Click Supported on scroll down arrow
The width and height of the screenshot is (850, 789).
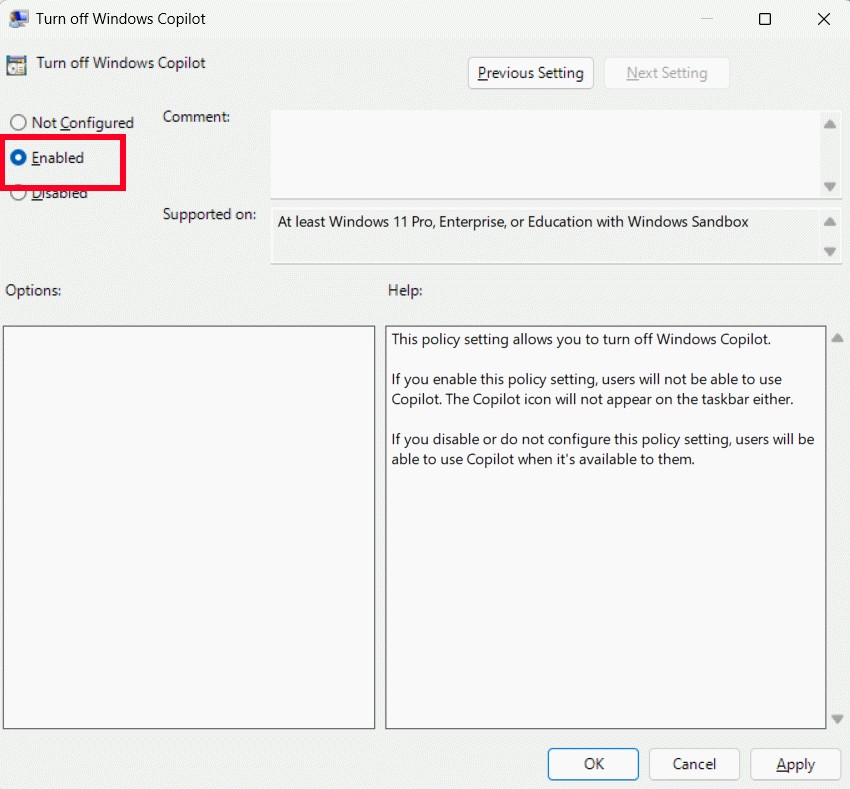coord(829,251)
